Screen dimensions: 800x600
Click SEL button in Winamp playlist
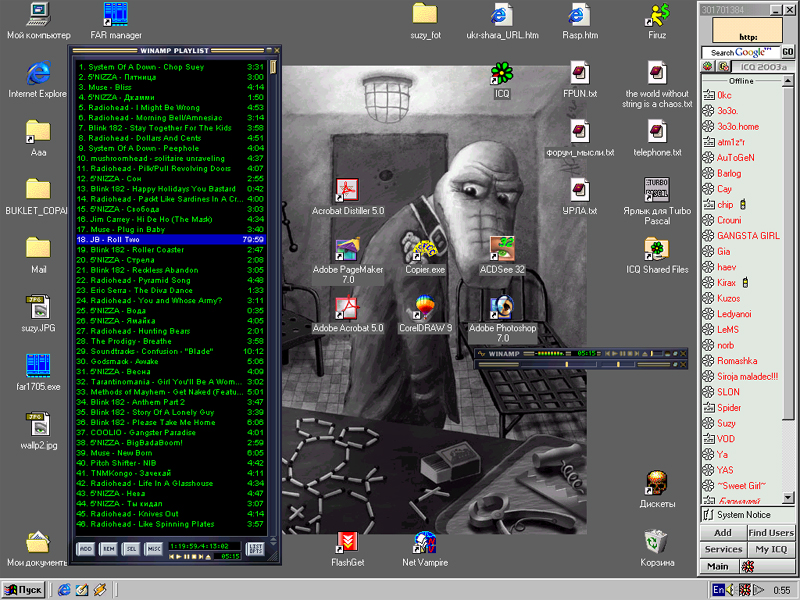(131, 549)
